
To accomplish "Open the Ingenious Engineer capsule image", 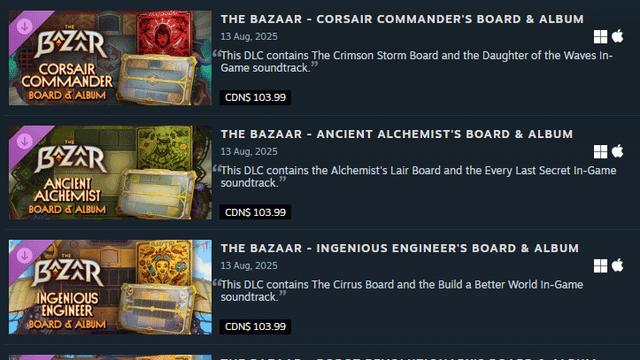I will (x=110, y=287).
